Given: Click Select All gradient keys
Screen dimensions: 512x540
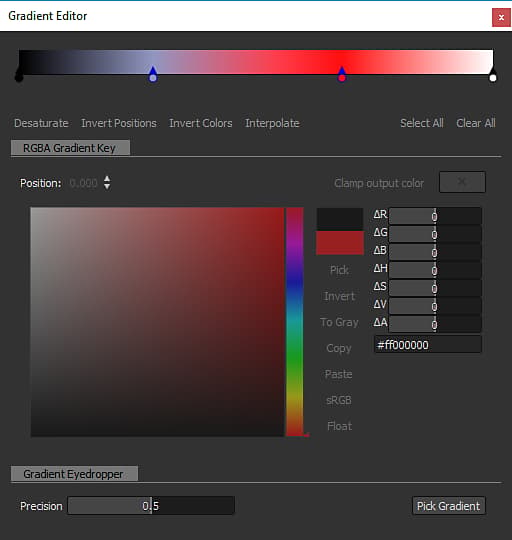Looking at the screenshot, I should tap(422, 123).
